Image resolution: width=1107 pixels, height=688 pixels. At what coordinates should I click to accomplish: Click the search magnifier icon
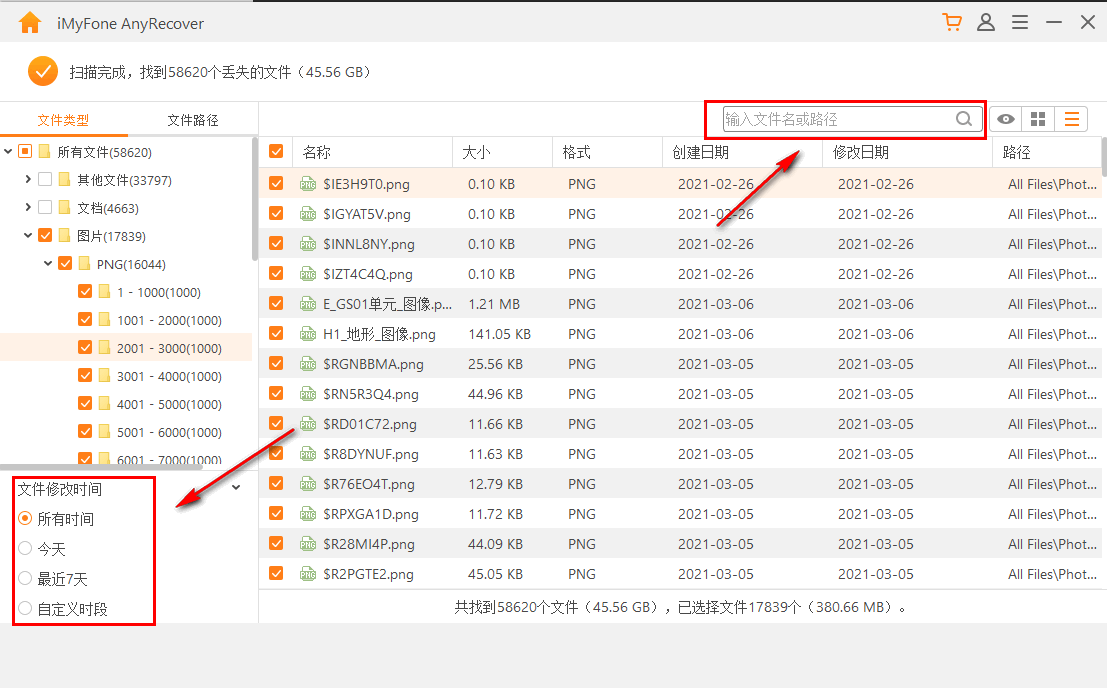(x=964, y=119)
